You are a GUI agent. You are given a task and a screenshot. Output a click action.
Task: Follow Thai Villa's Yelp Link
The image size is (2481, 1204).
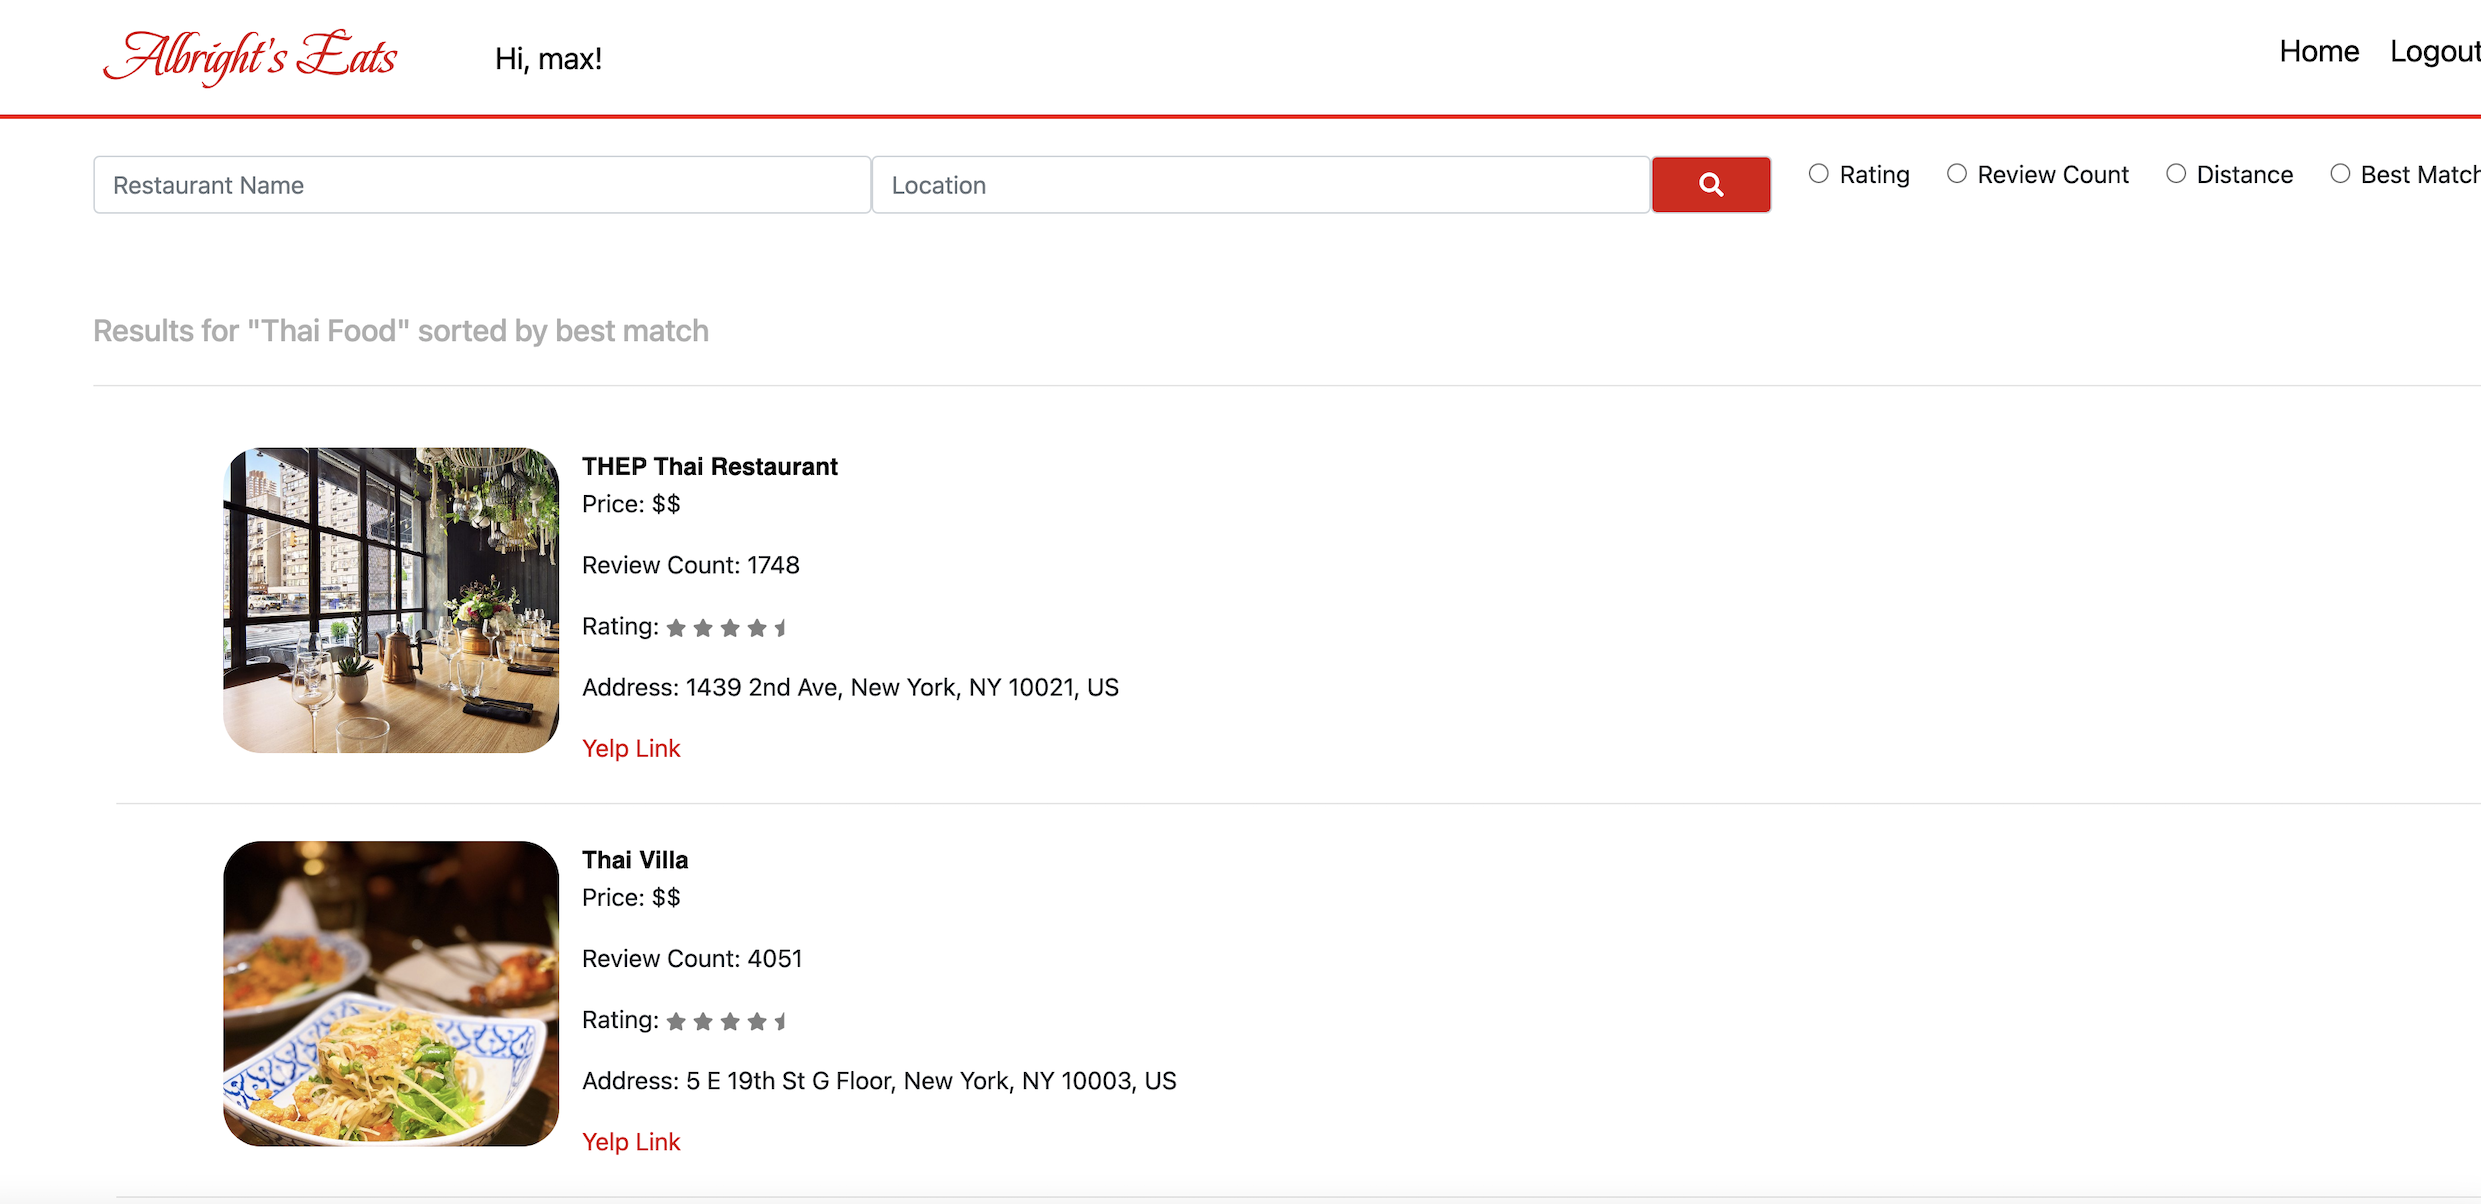[631, 1141]
